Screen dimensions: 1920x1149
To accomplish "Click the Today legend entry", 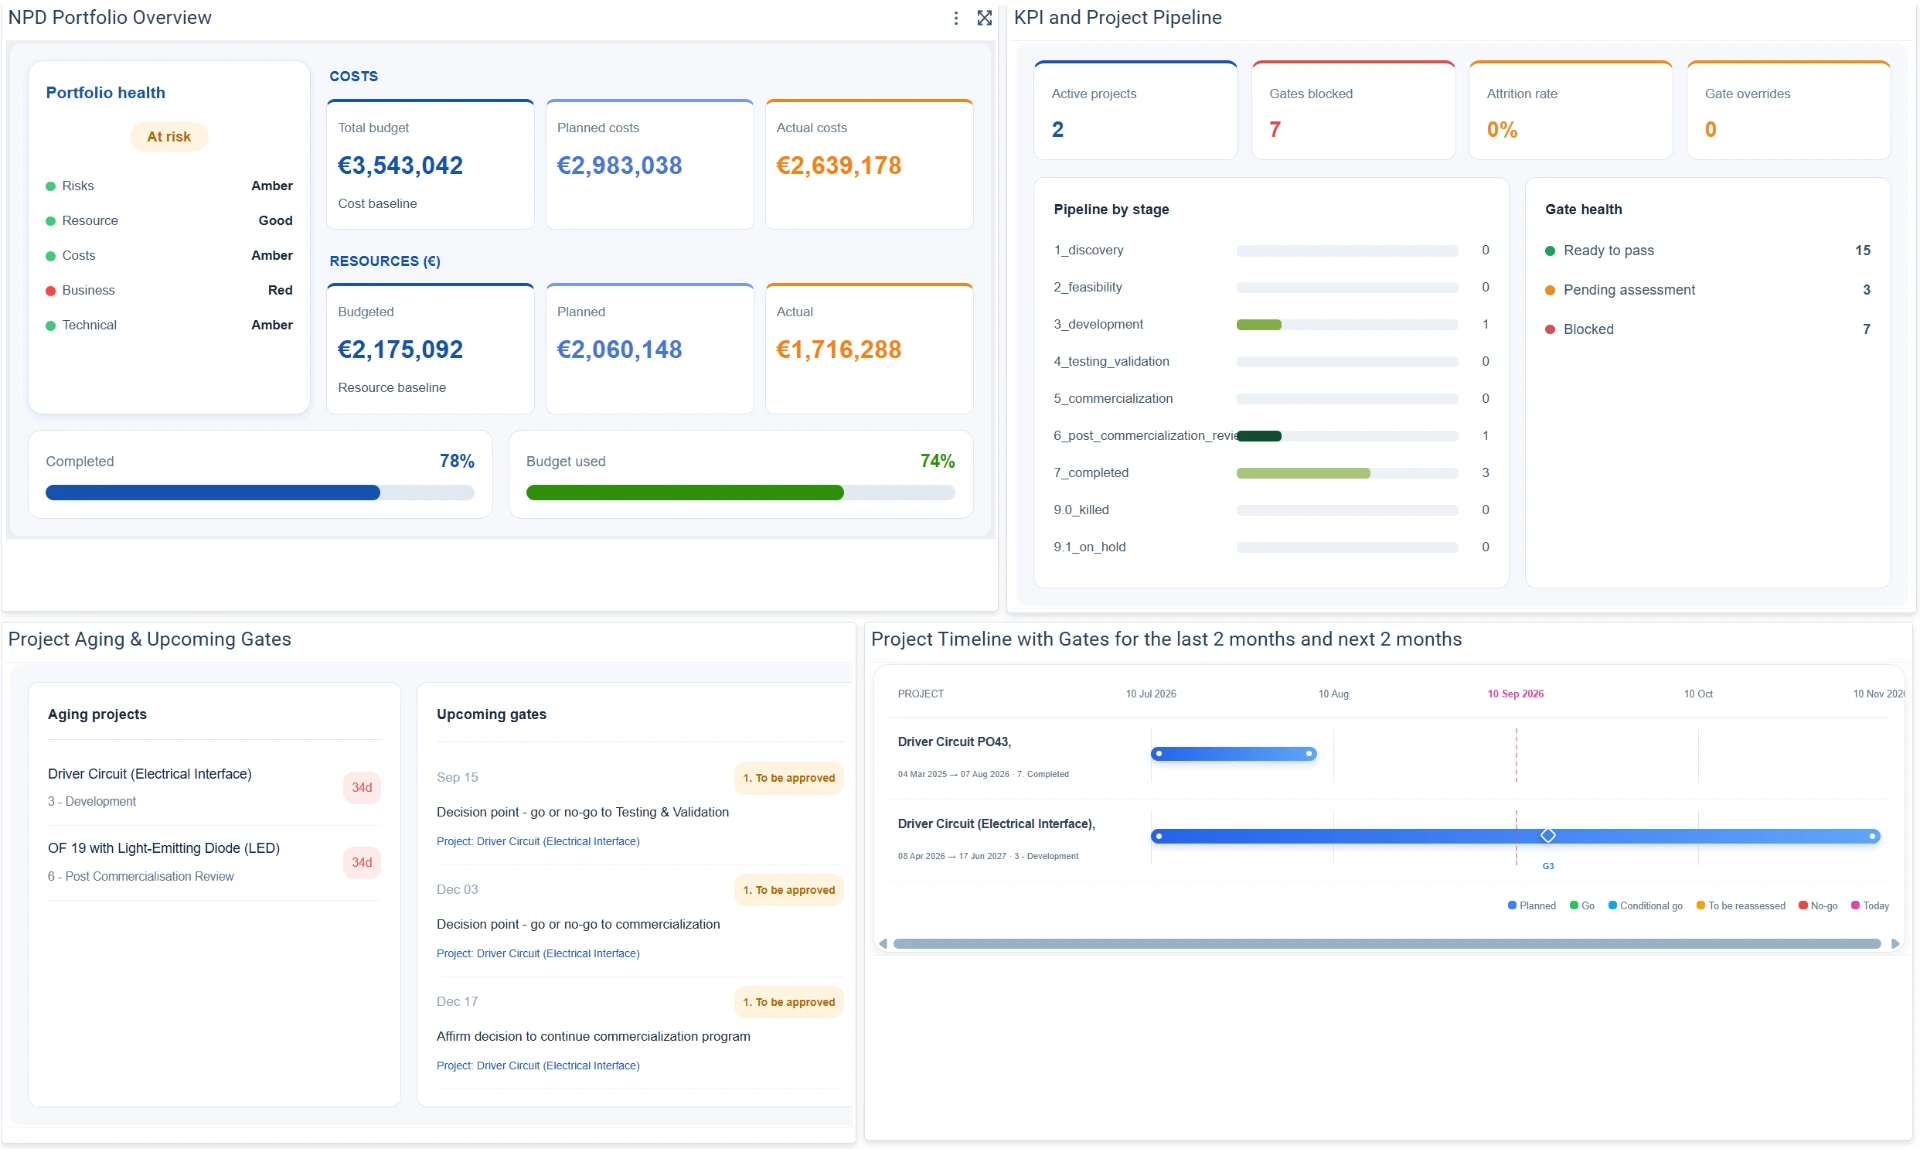I will pos(1870,906).
